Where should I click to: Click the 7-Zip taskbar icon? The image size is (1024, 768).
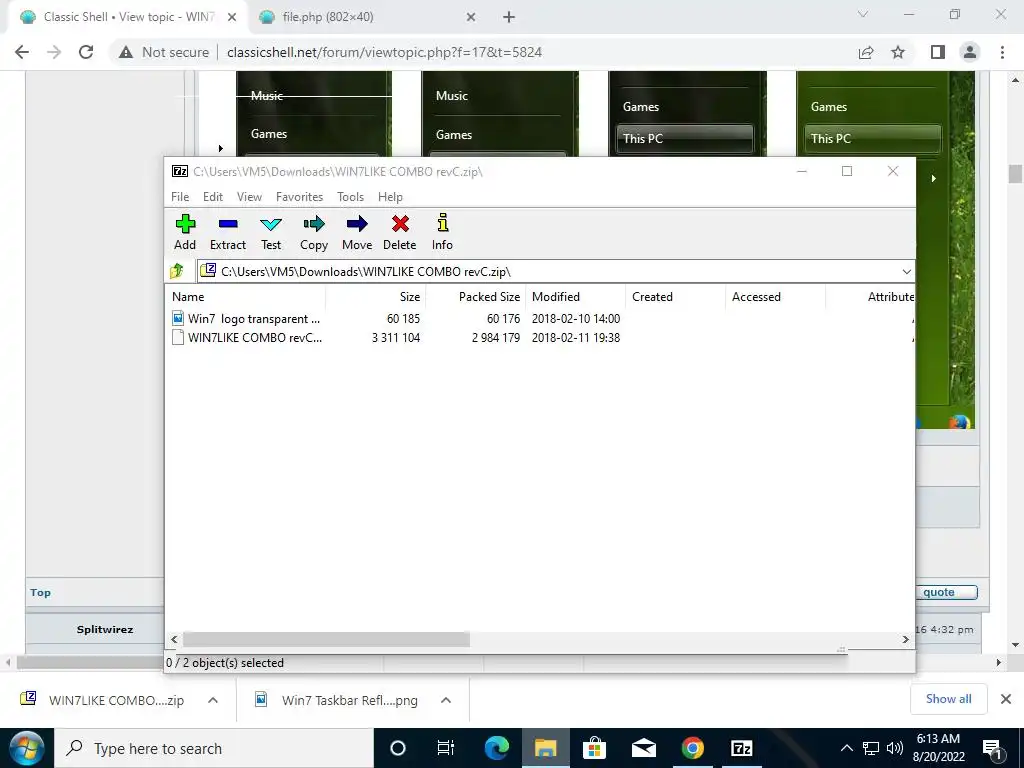click(x=742, y=748)
